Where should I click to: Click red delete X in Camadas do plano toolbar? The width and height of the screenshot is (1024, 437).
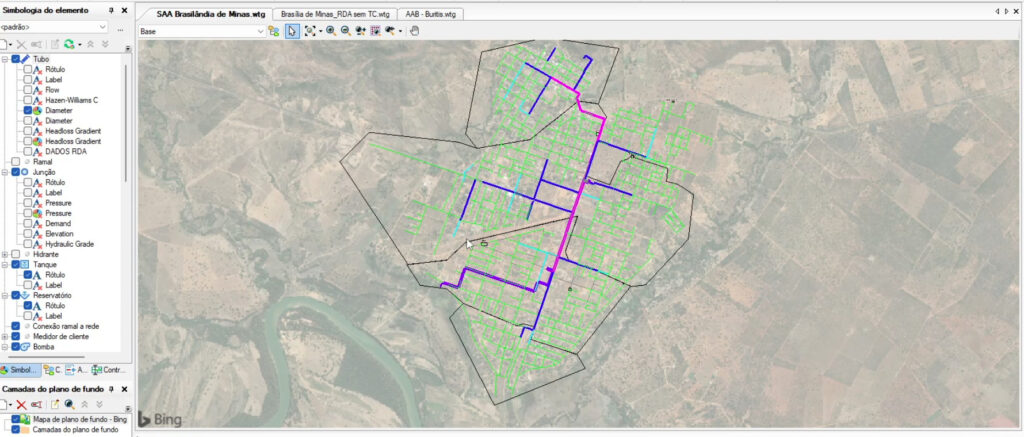pyautogui.click(x=22, y=405)
